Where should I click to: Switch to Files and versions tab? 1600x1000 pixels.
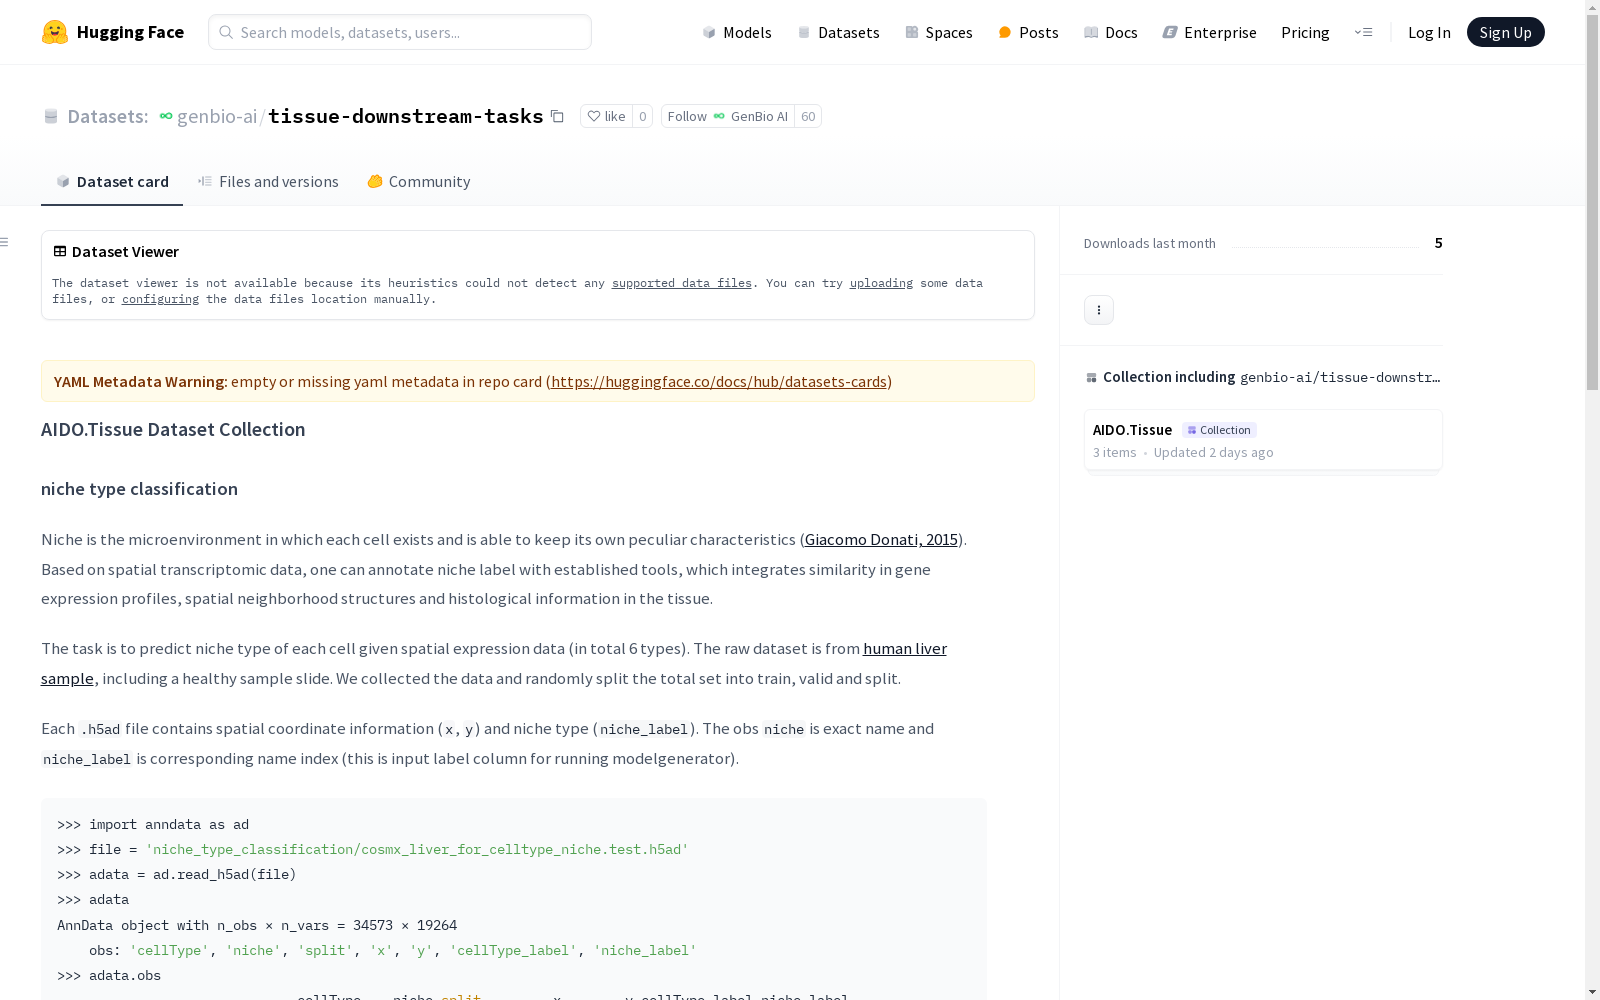268,182
